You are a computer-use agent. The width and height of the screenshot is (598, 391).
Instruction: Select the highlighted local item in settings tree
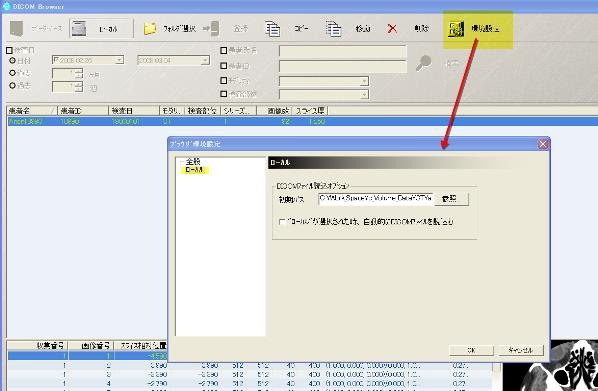(x=194, y=170)
